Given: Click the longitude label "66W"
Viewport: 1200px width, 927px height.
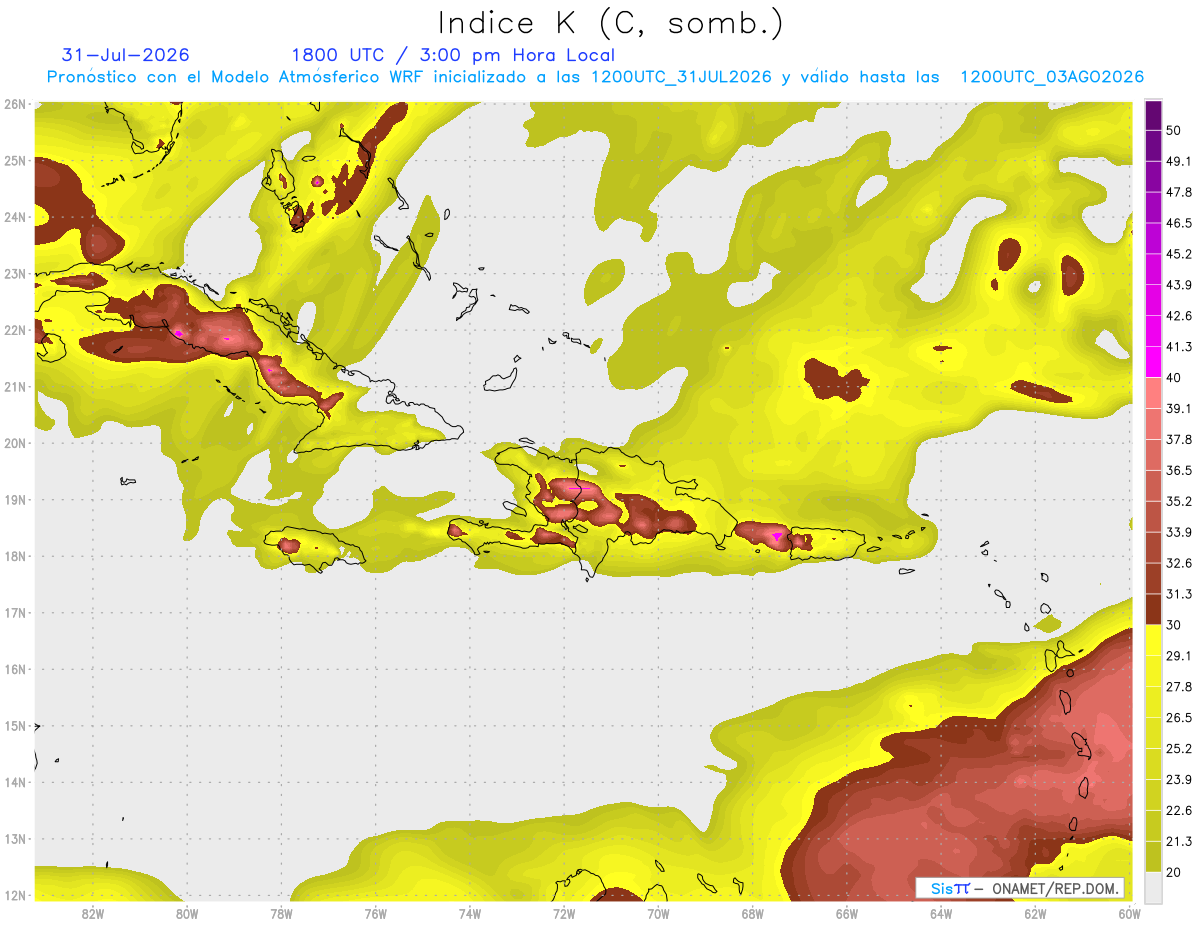Looking at the screenshot, I should click(846, 914).
